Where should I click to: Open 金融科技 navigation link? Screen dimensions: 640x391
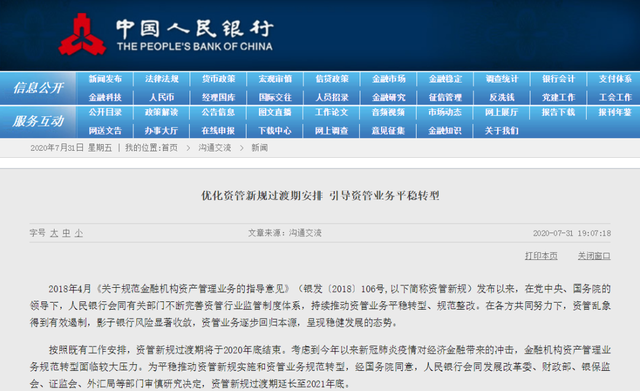click(x=105, y=97)
